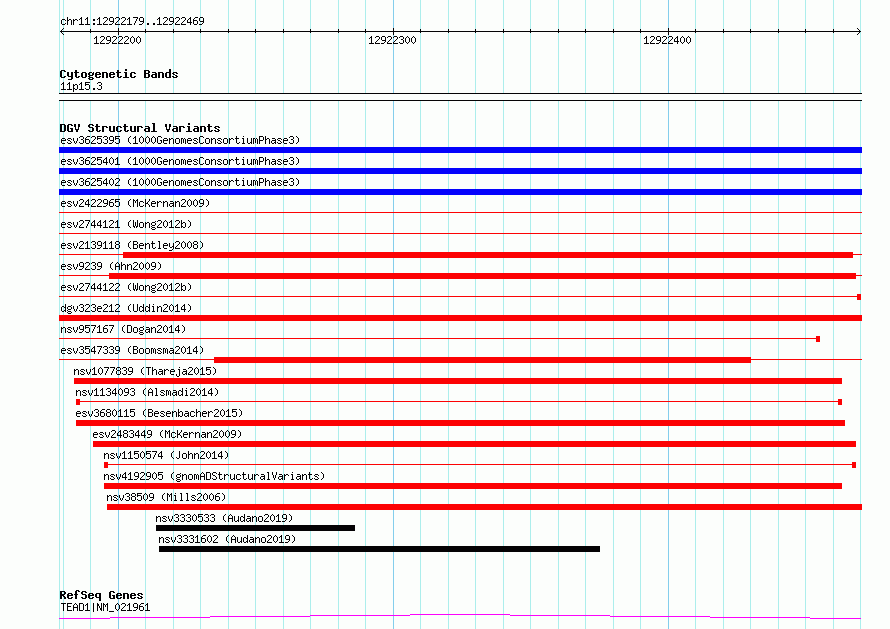Click the esv3547339 (Boomsma2014) thick red bar

point(482,360)
